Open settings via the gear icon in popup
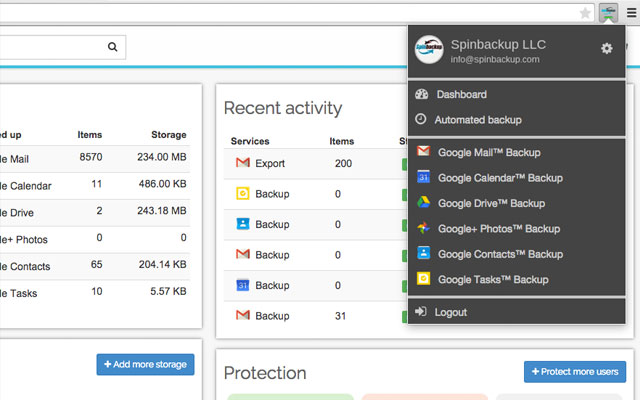The height and width of the screenshot is (400, 640). (x=607, y=49)
